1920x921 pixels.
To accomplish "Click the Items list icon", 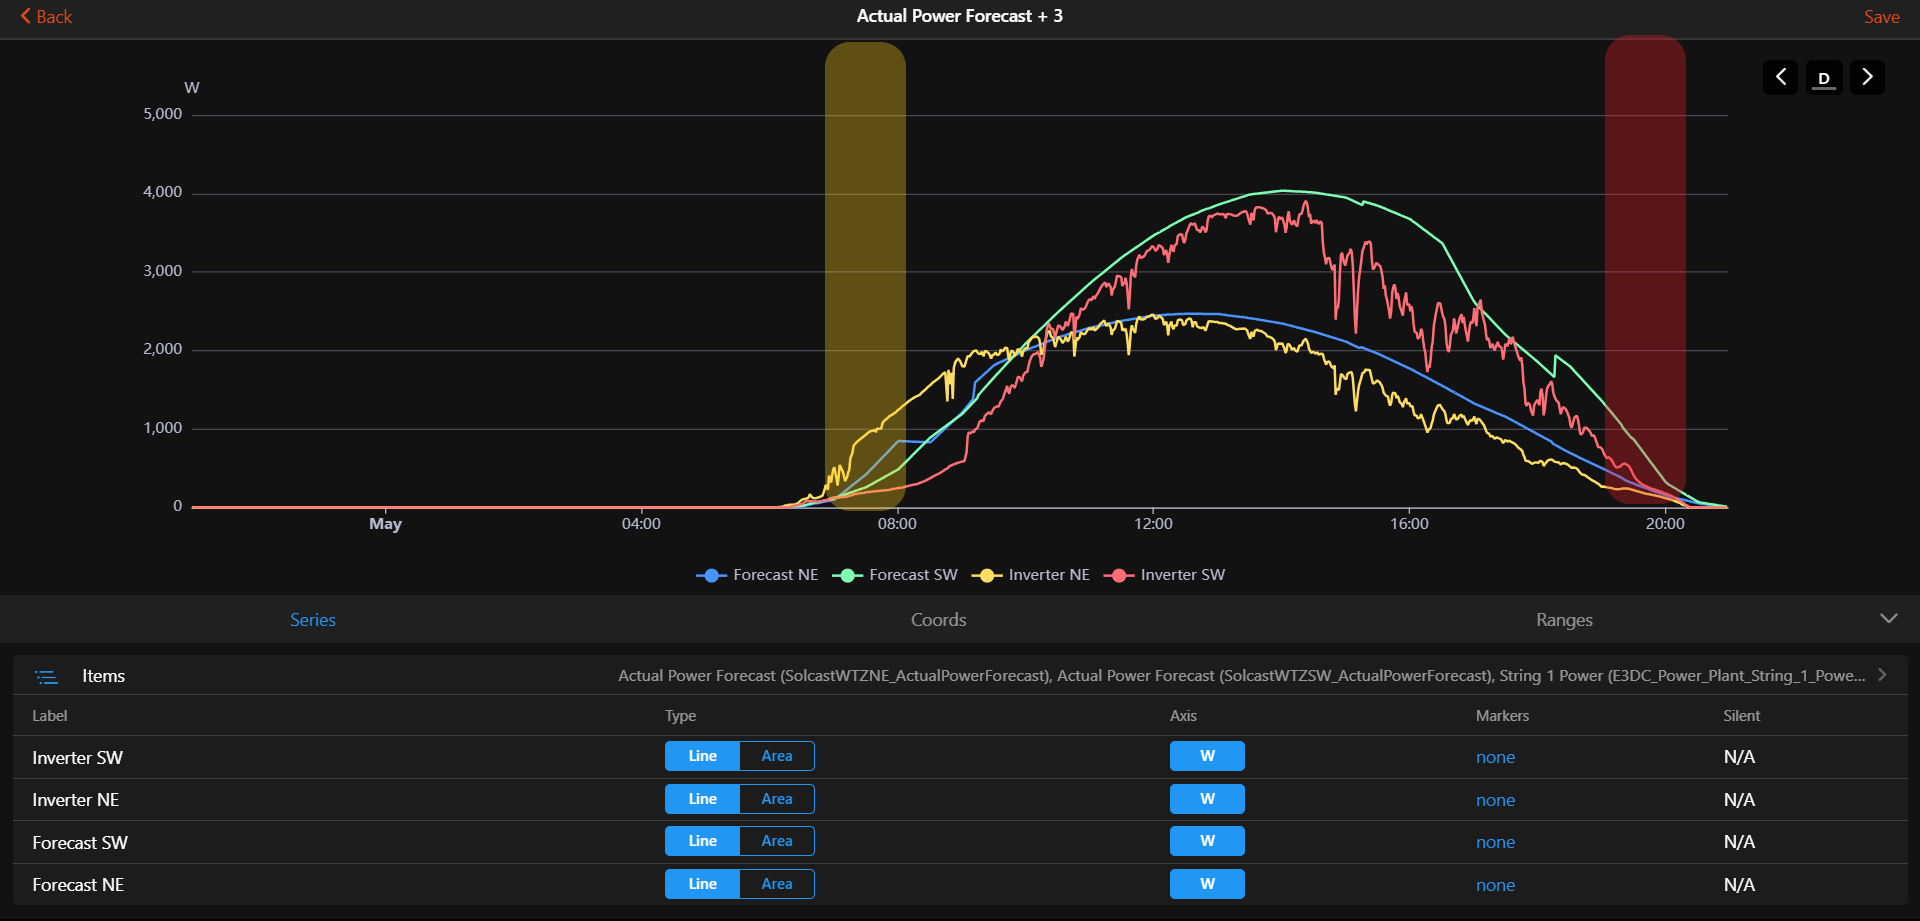I will click(x=47, y=677).
